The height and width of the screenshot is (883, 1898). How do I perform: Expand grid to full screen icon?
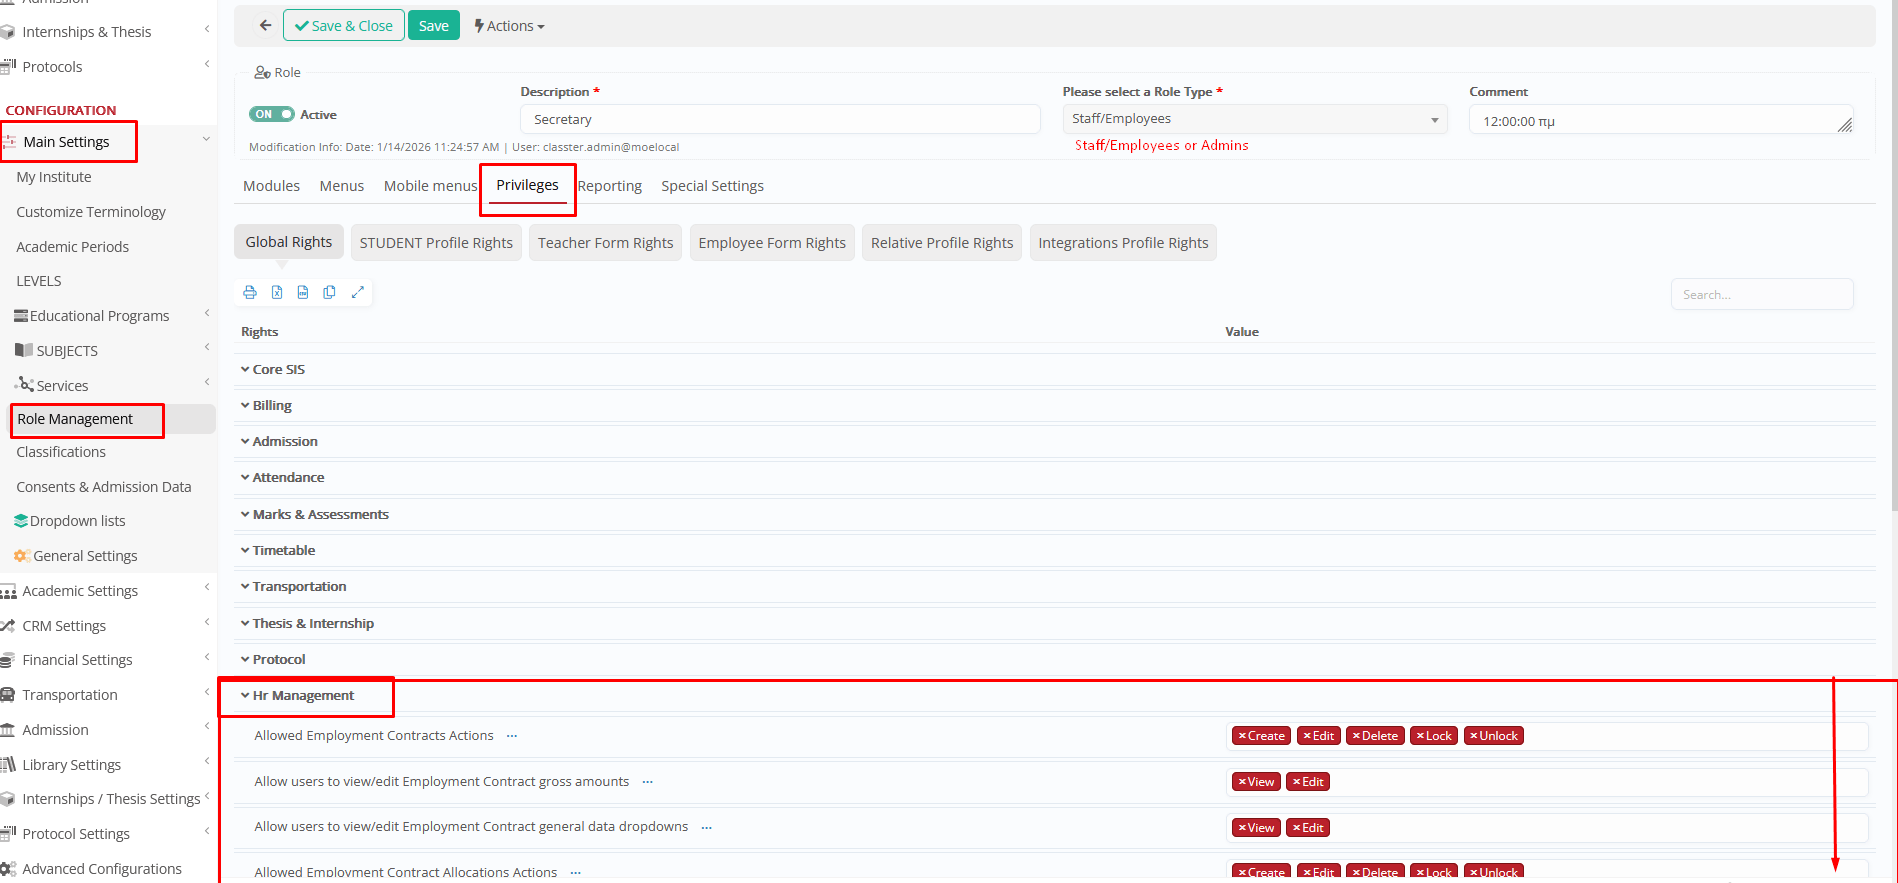pos(357,292)
